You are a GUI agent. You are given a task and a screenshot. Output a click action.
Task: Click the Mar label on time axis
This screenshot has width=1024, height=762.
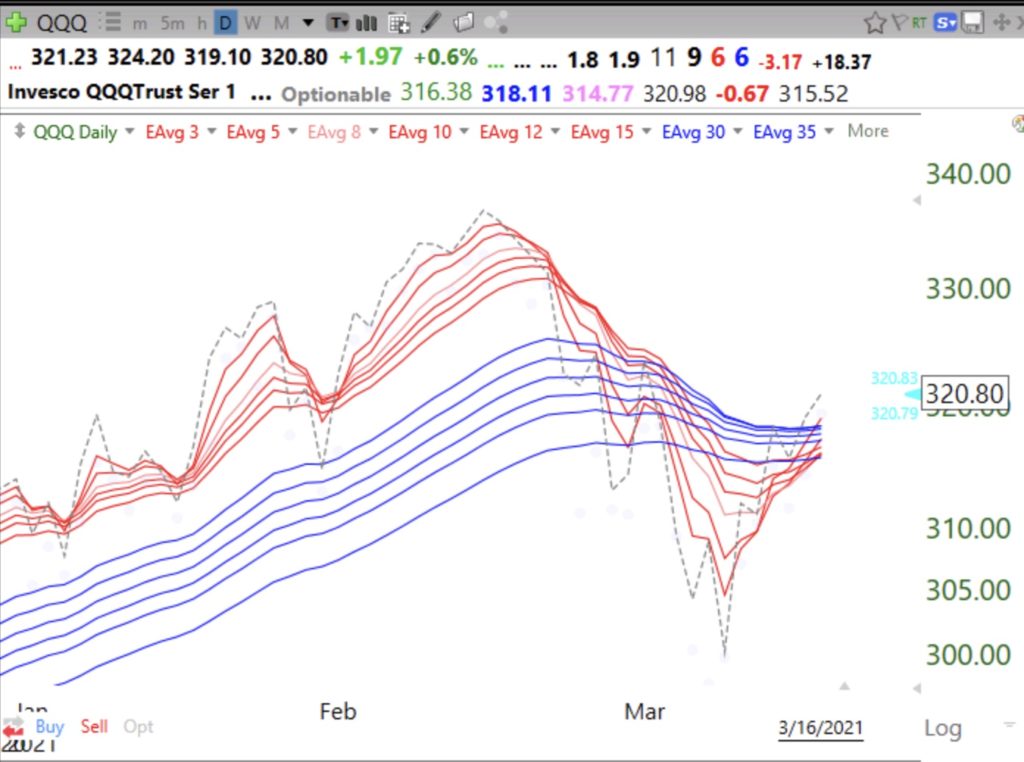coord(645,711)
